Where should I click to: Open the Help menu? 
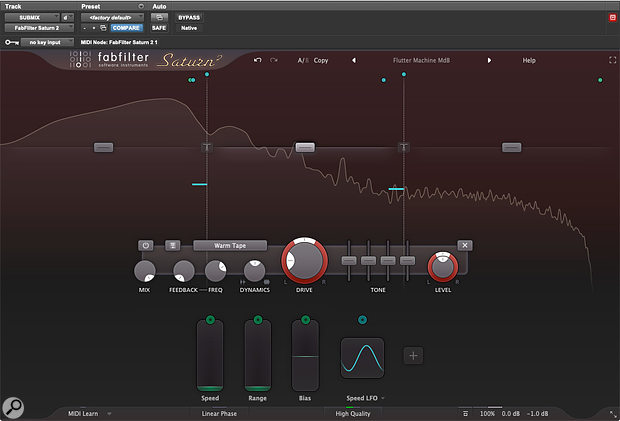(529, 60)
